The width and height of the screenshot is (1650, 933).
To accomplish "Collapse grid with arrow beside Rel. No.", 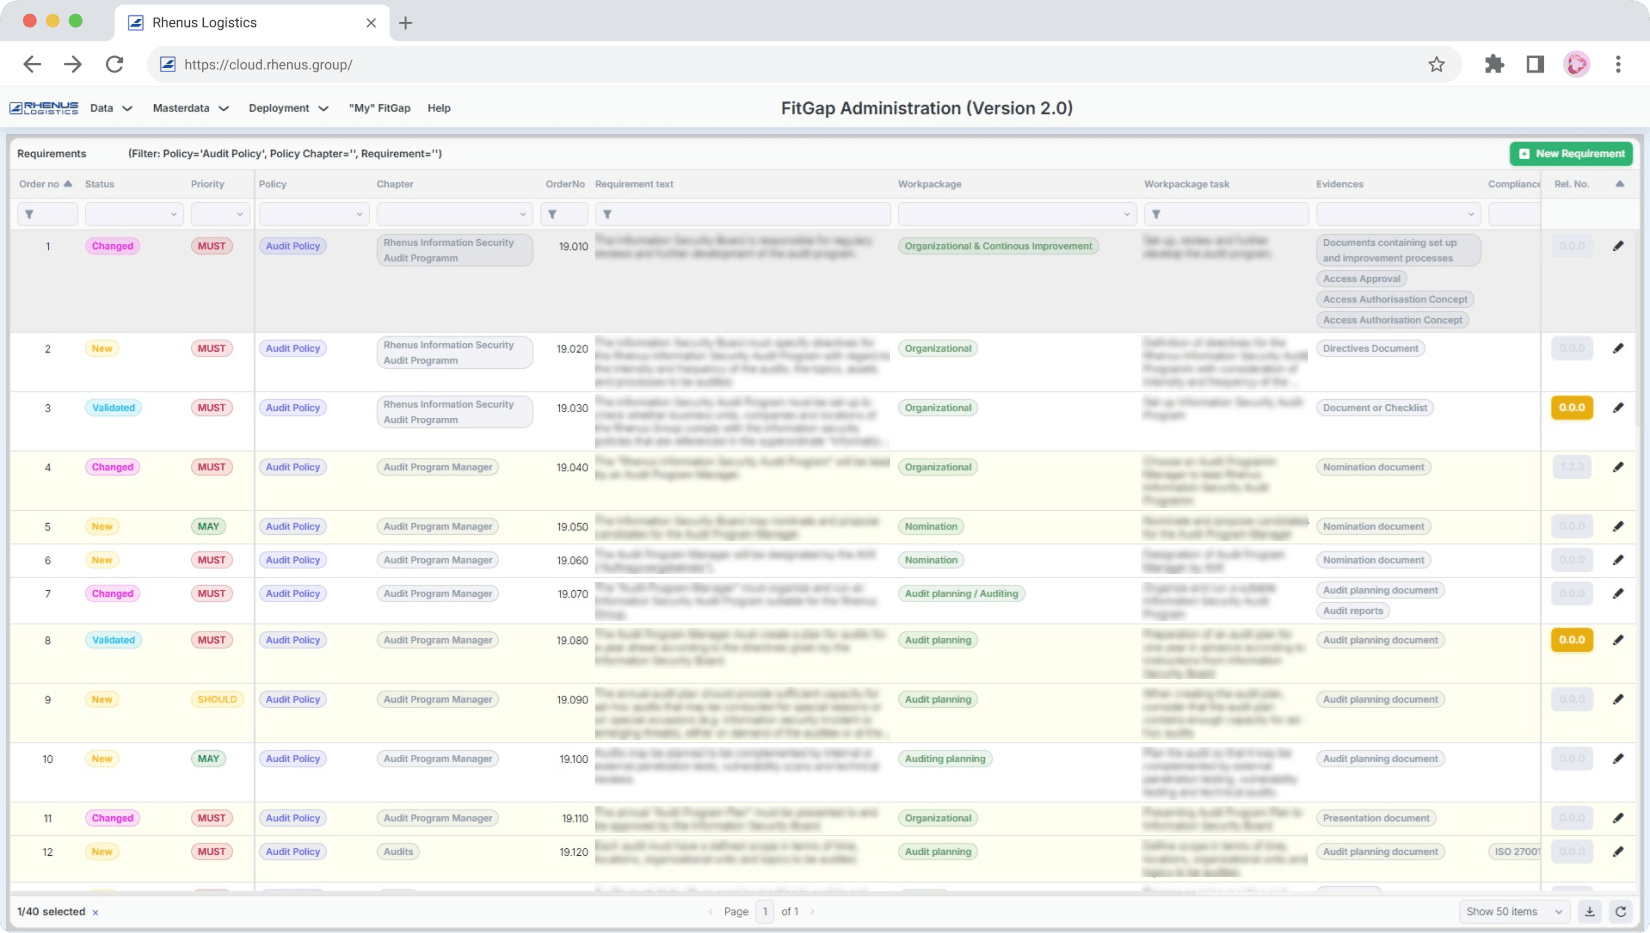I will coord(1620,184).
